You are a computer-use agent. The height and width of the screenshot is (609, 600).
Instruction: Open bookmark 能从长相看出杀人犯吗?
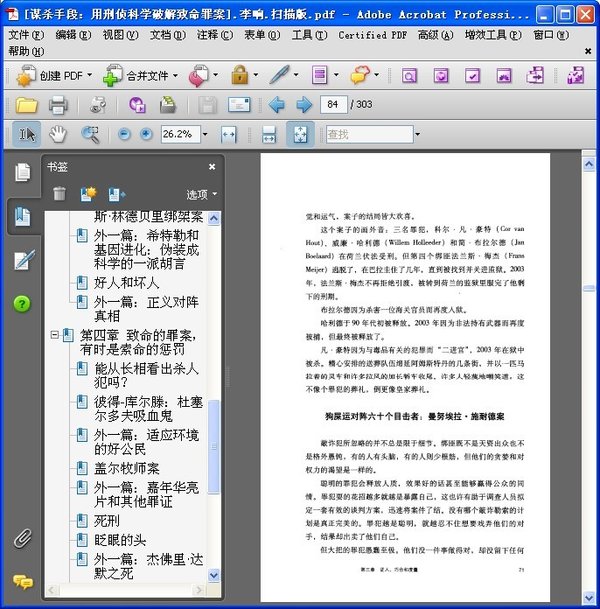click(x=146, y=375)
